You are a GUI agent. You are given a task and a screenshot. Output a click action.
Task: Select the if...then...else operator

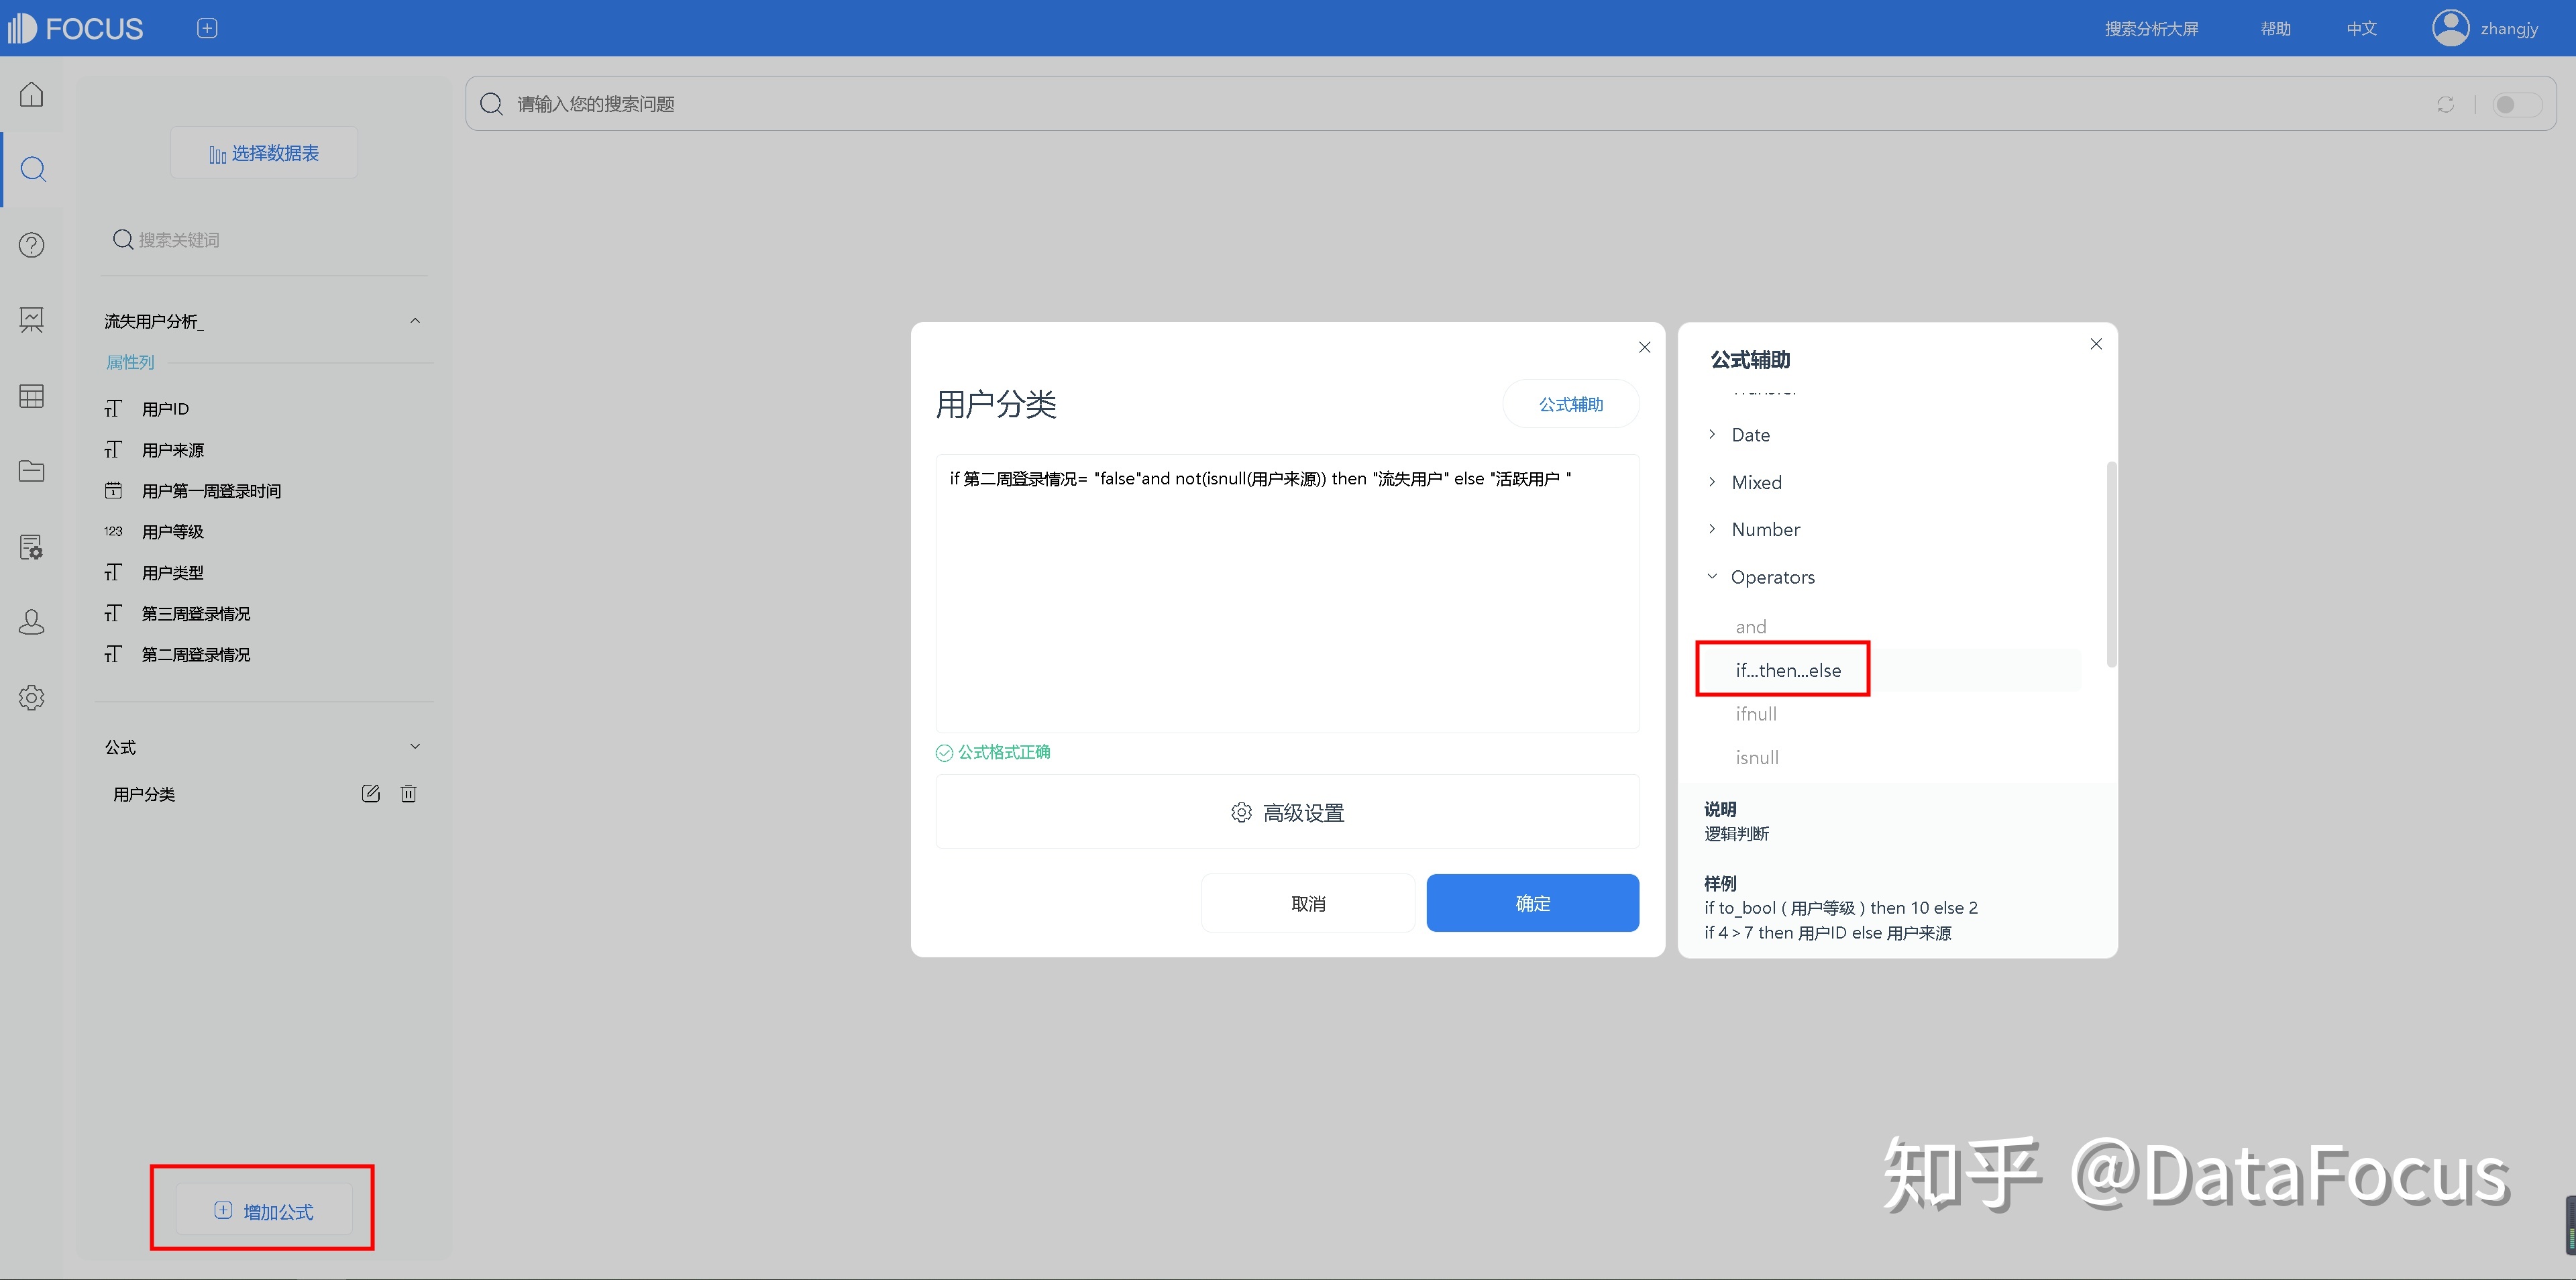(x=1788, y=670)
